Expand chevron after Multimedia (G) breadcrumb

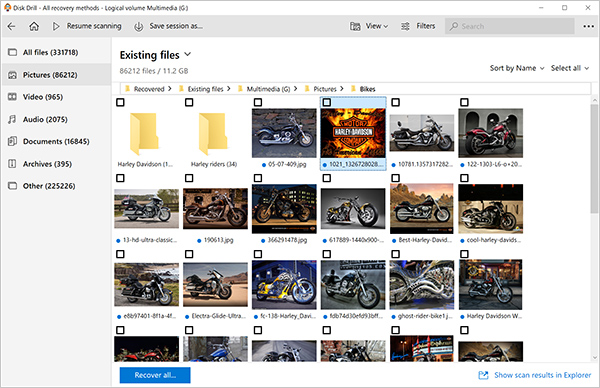coord(295,89)
